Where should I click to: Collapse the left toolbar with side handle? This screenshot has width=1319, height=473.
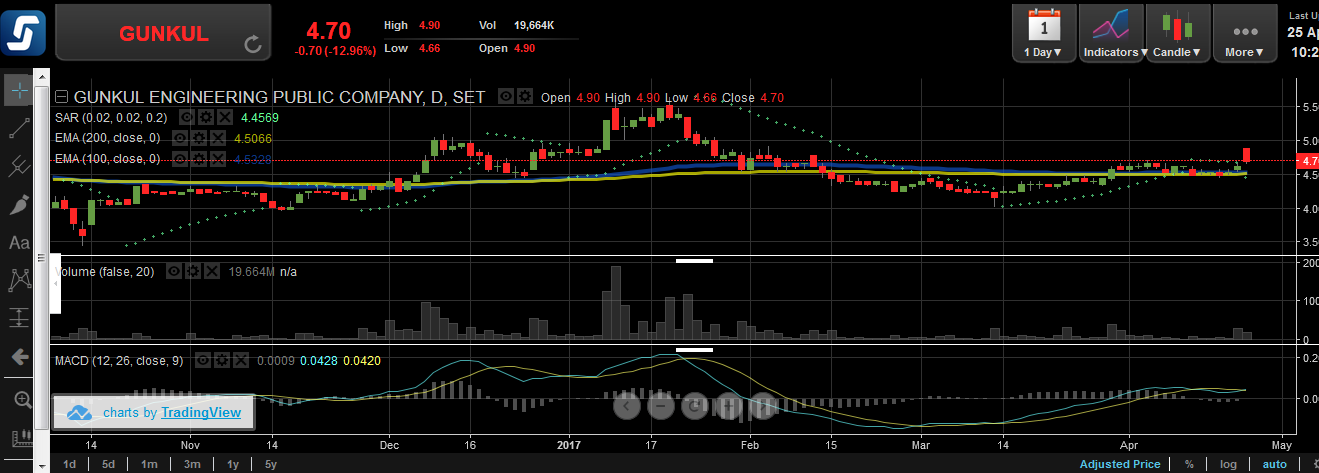(x=56, y=285)
